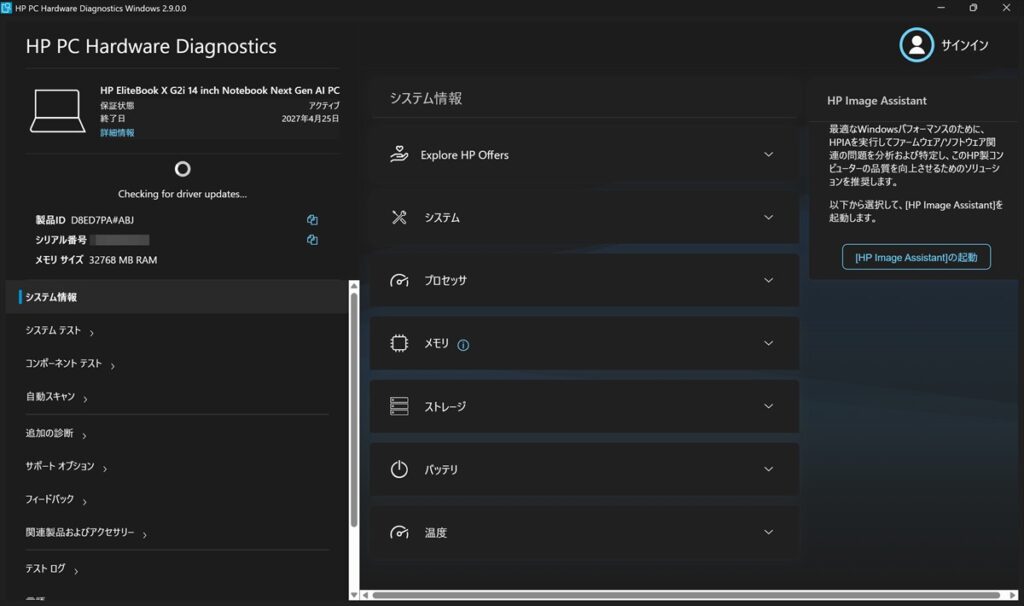
Task: Click the battery power icon
Action: [399, 469]
